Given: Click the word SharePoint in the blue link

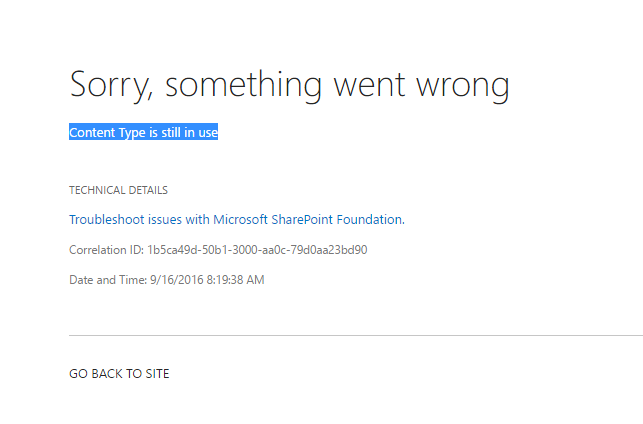Looking at the screenshot, I should tap(302, 220).
